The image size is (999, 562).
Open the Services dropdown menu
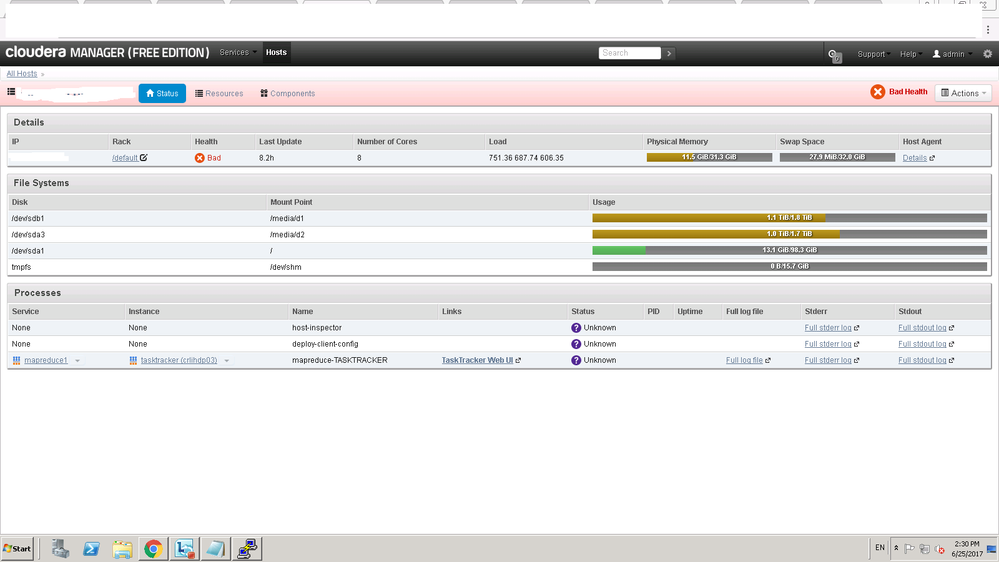(238, 52)
